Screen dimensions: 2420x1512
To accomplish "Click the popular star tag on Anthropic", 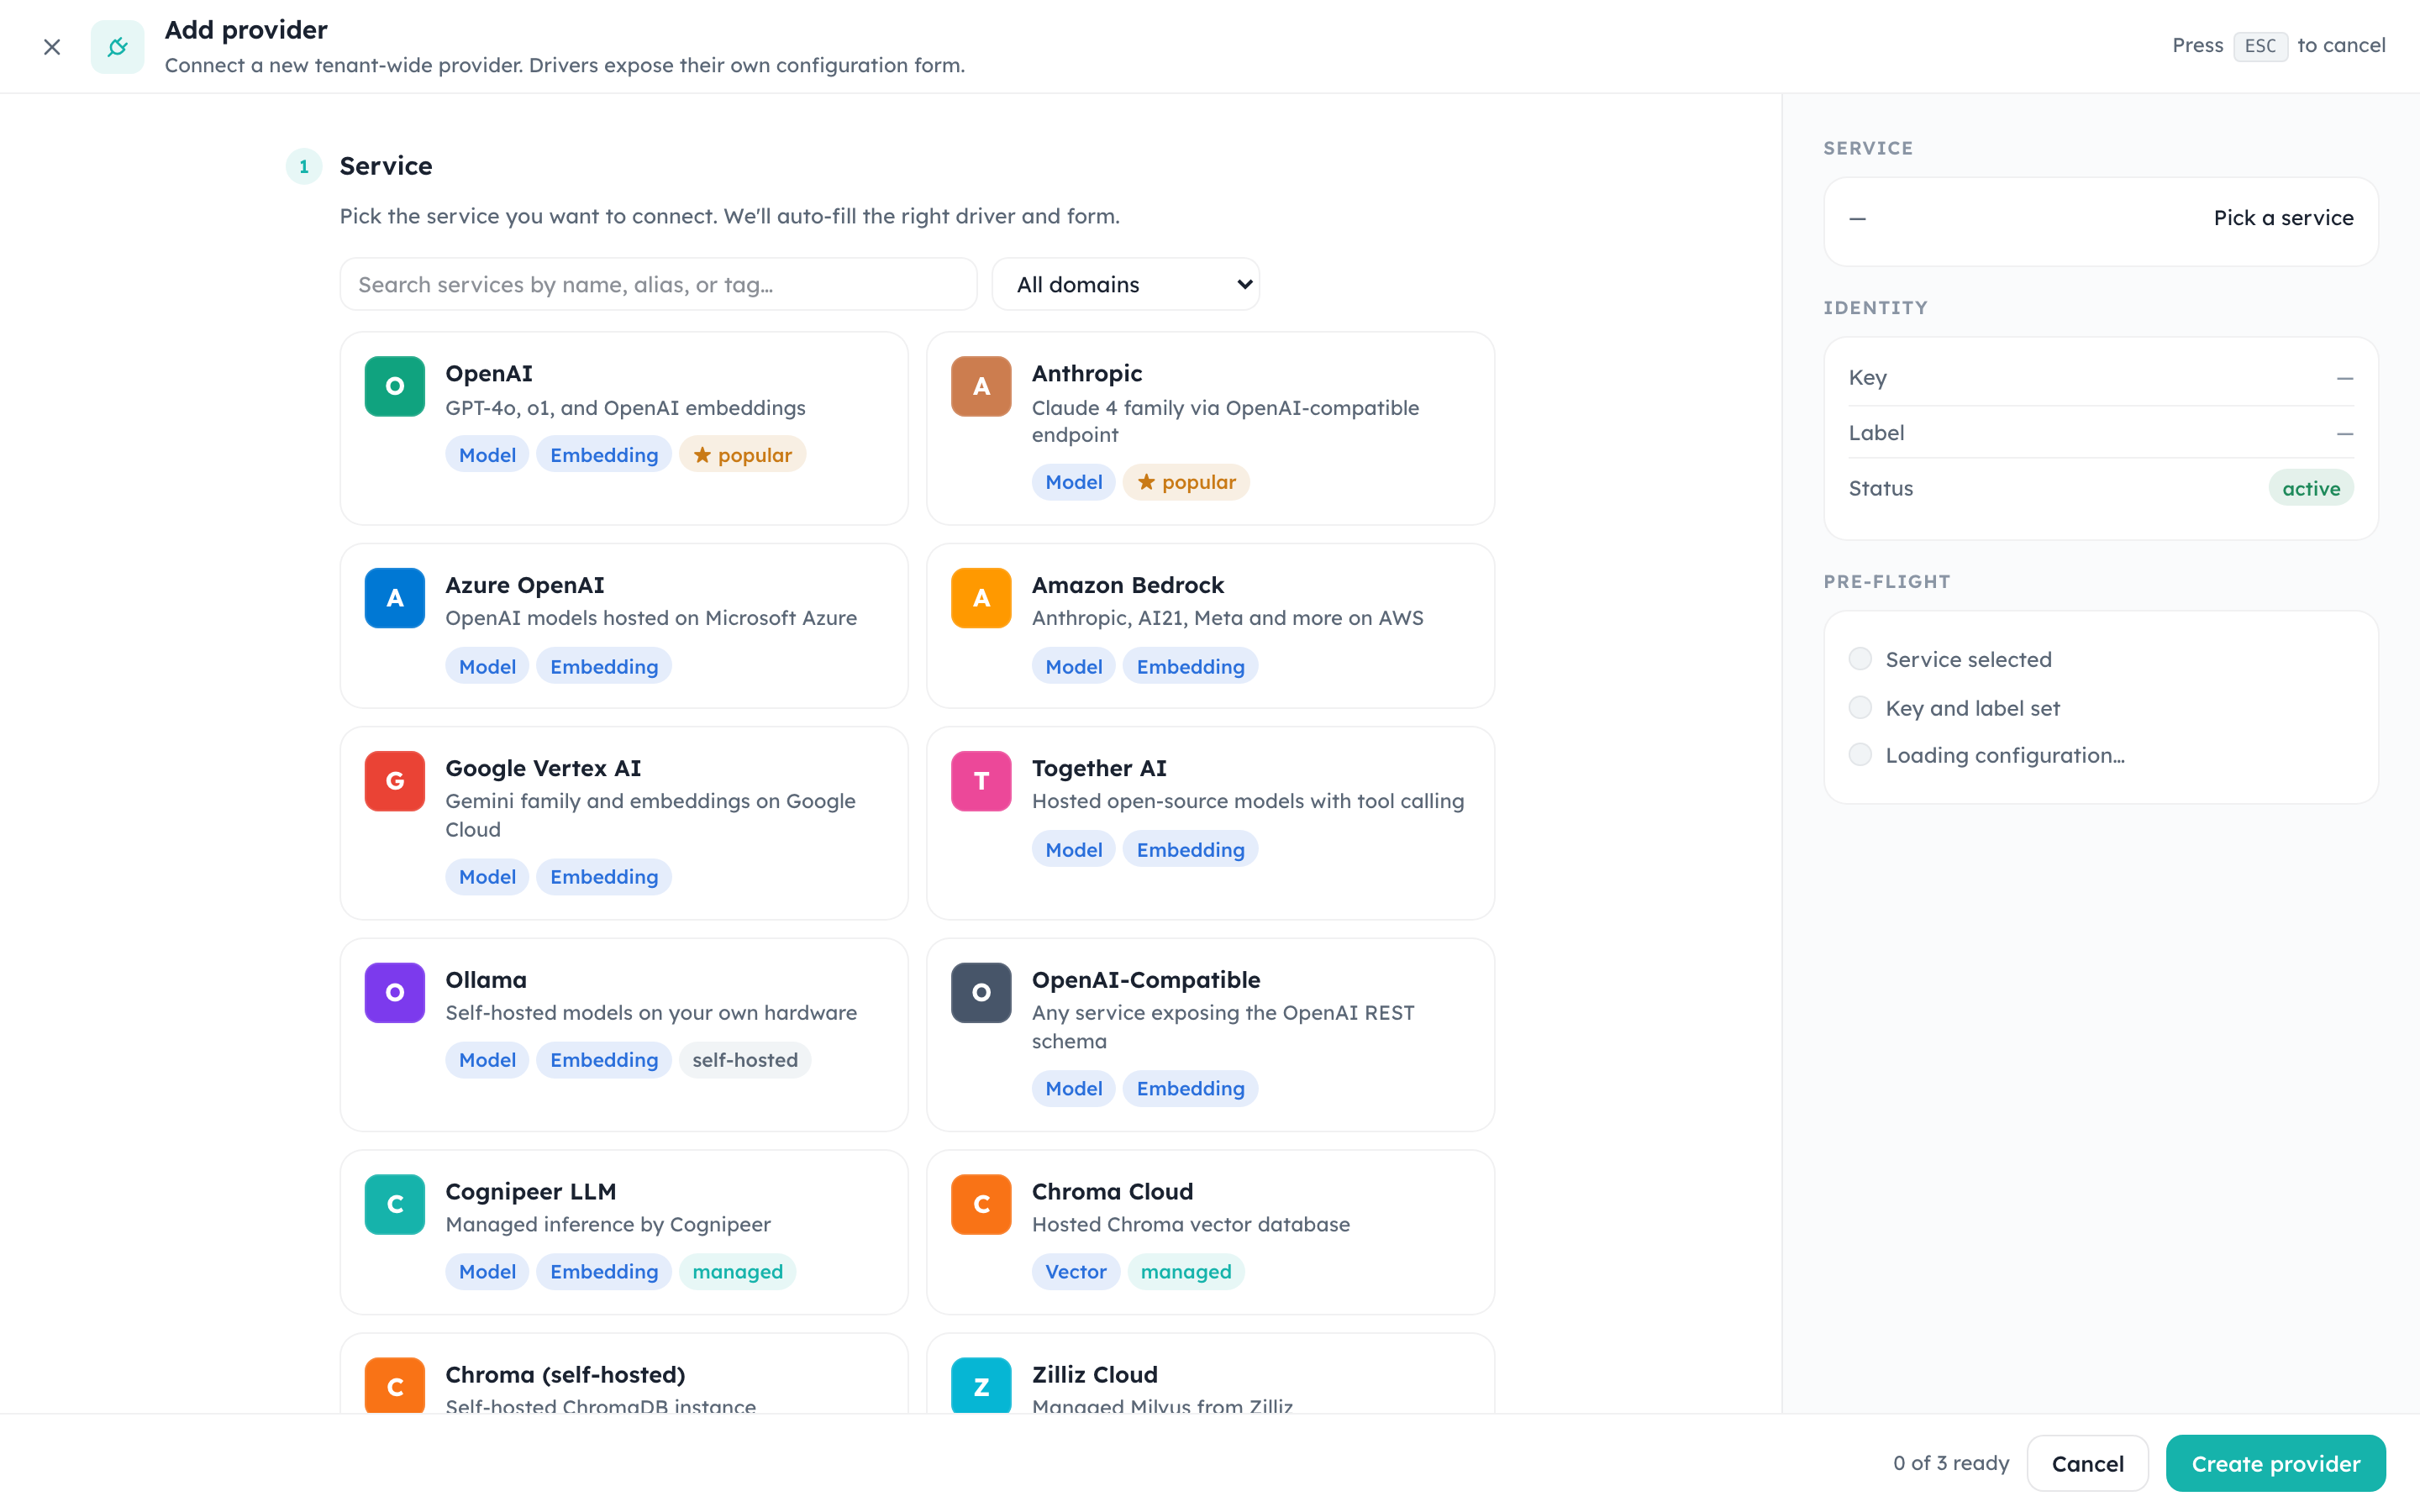I will coord(1186,482).
